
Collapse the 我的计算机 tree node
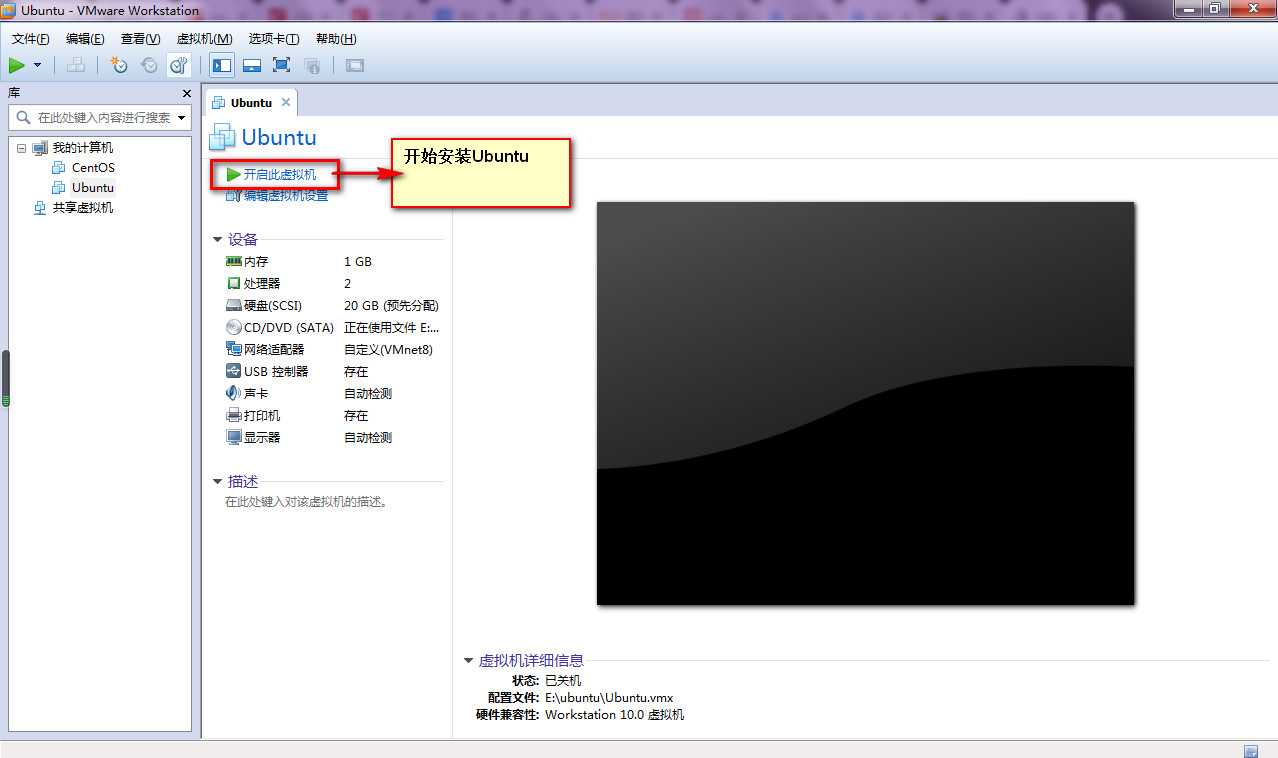(x=21, y=148)
